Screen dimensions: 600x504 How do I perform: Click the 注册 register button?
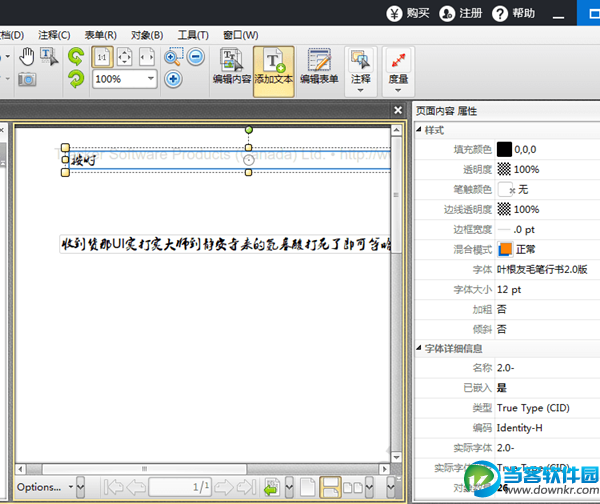(461, 13)
